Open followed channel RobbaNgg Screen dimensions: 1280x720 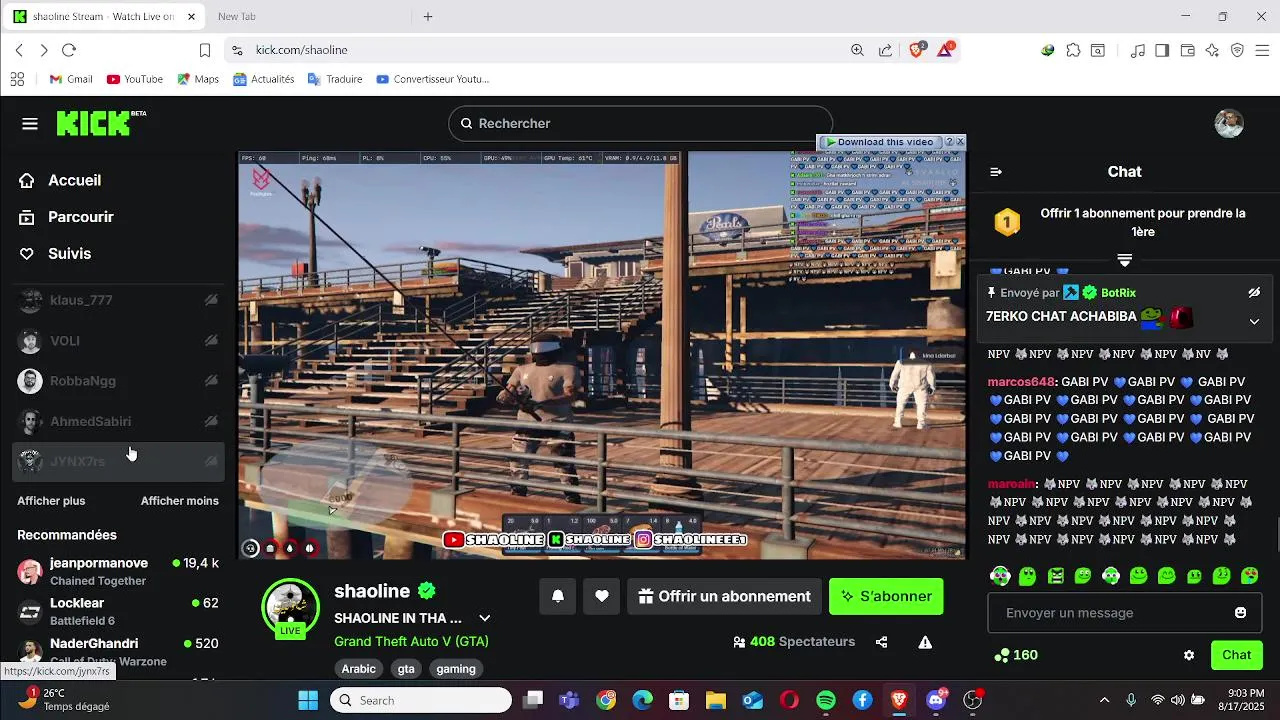coord(119,381)
